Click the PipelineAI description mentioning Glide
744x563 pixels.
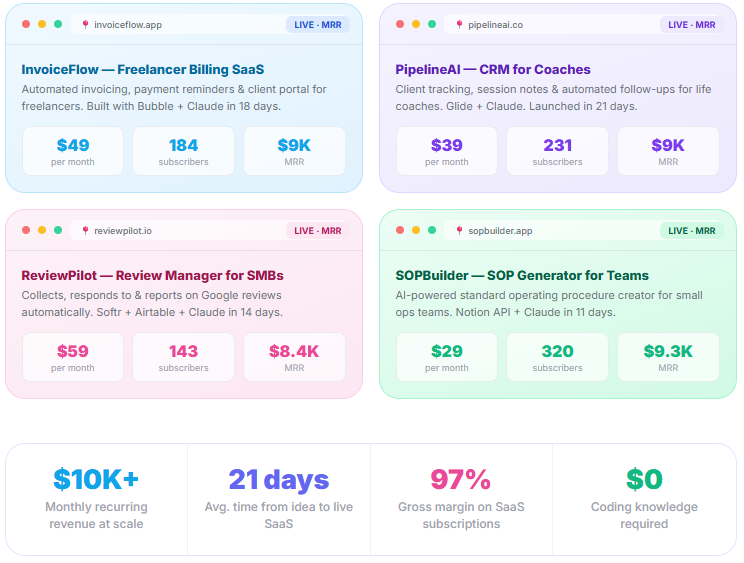(553, 98)
